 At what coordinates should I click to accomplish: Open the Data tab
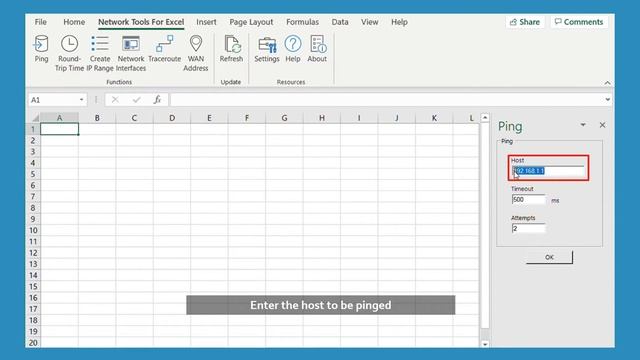coord(340,22)
